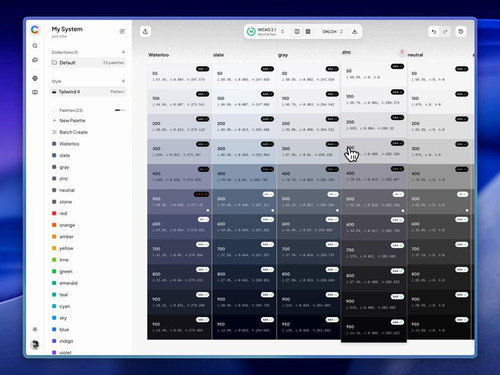Open the emerald palette from the list

[68, 283]
